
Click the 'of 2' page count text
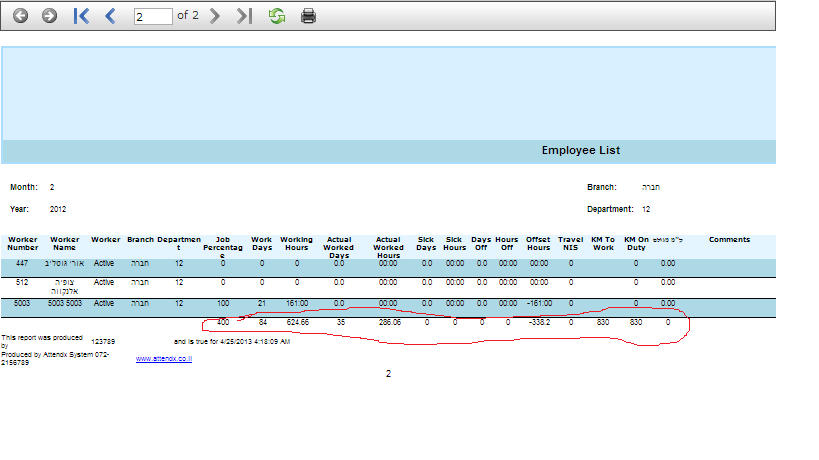click(x=188, y=16)
